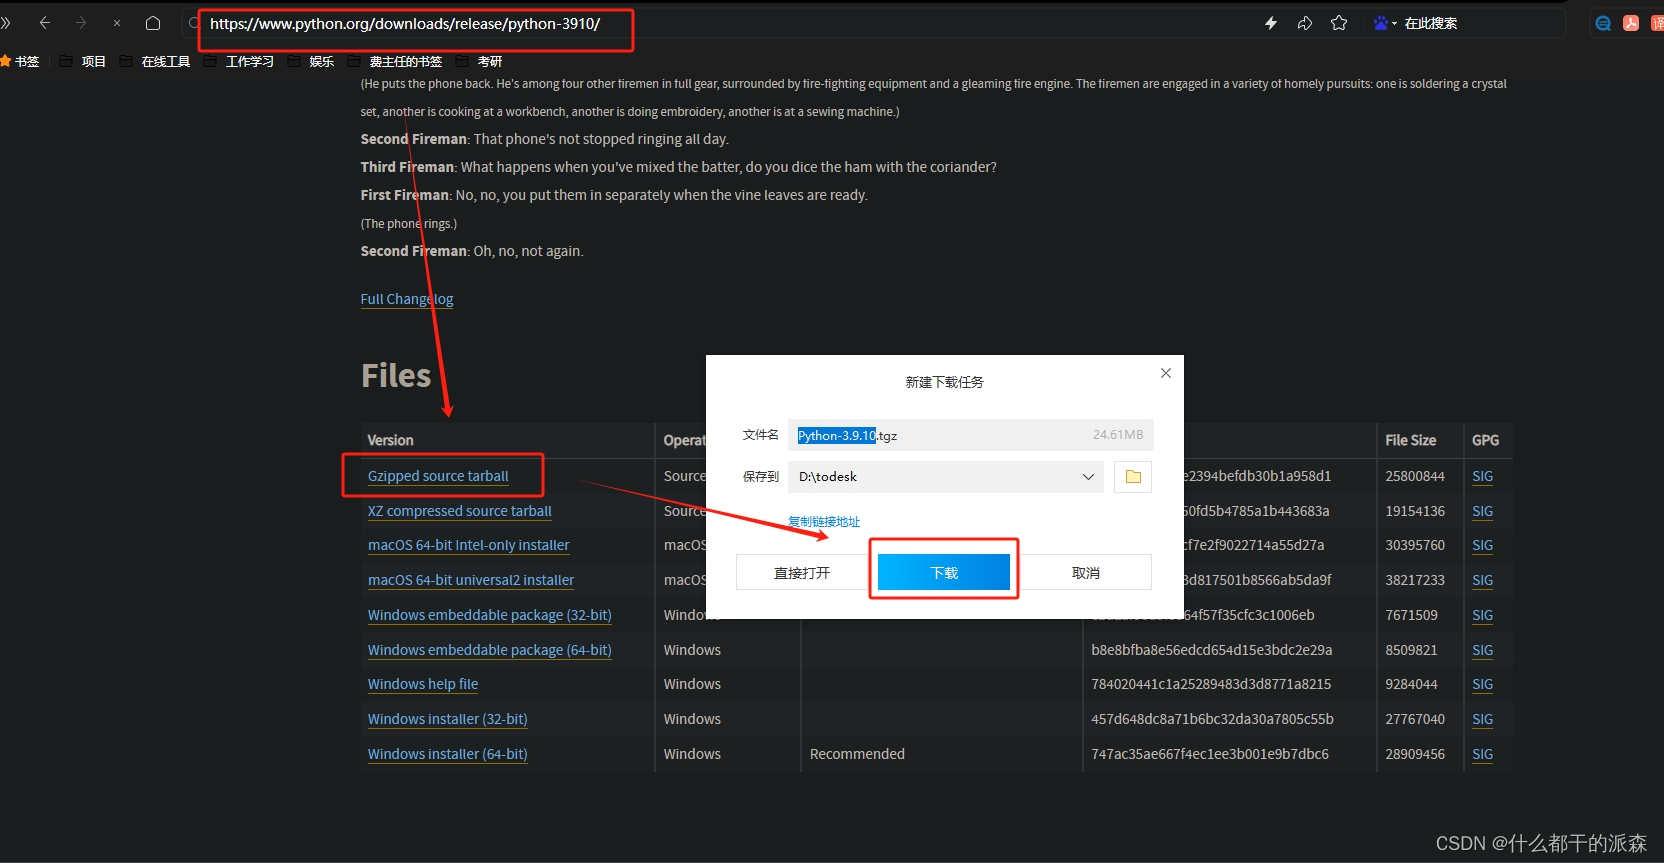Screen dimensions: 1664x863
Task: Click the Windows help file link
Action: coord(423,684)
